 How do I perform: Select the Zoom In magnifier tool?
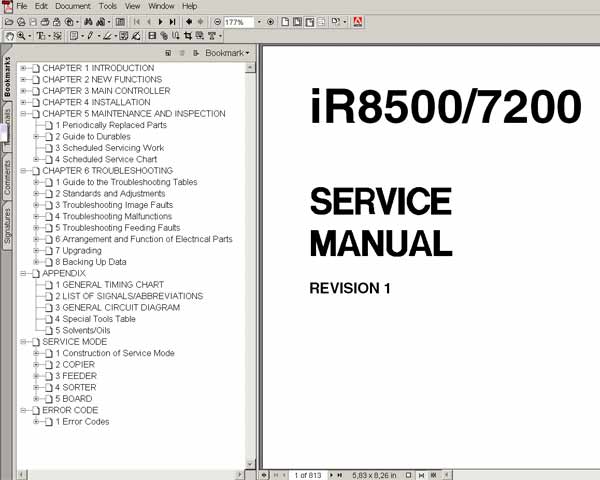[x=21, y=36]
